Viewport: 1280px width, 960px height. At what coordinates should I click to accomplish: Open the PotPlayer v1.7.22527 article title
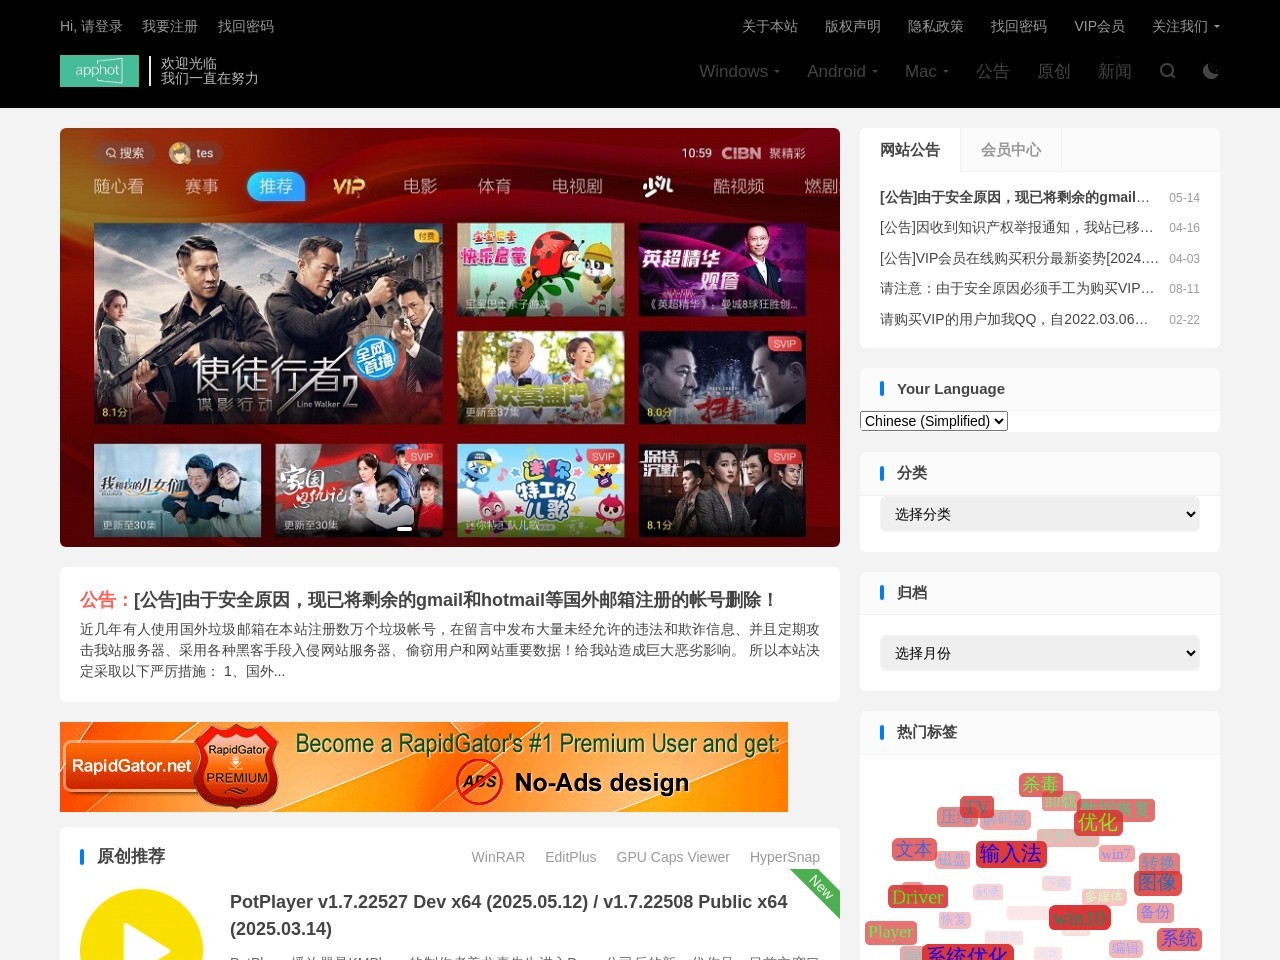coord(508,915)
